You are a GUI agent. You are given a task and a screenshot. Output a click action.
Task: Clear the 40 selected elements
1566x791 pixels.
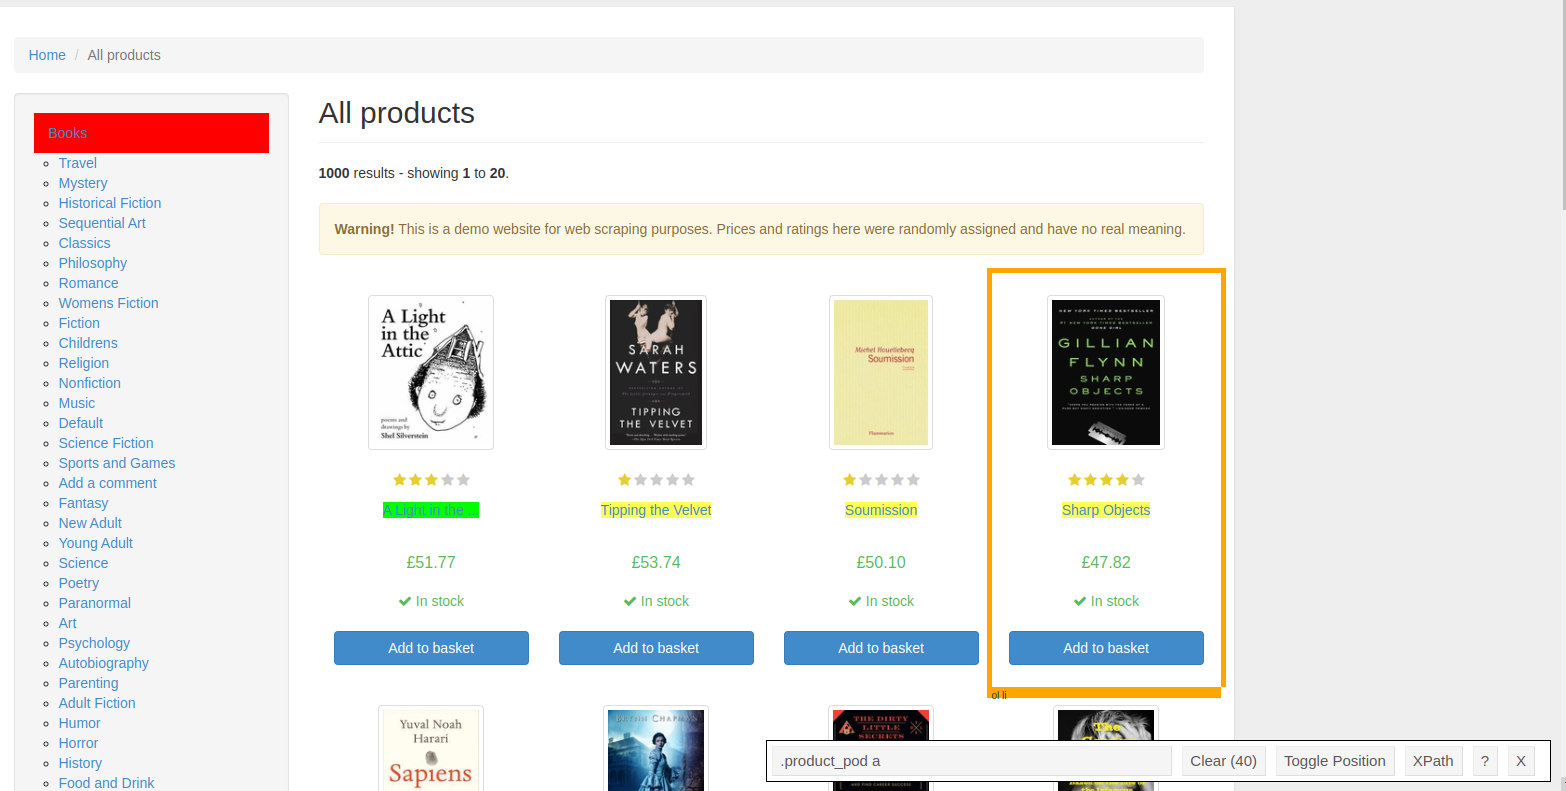(1224, 761)
